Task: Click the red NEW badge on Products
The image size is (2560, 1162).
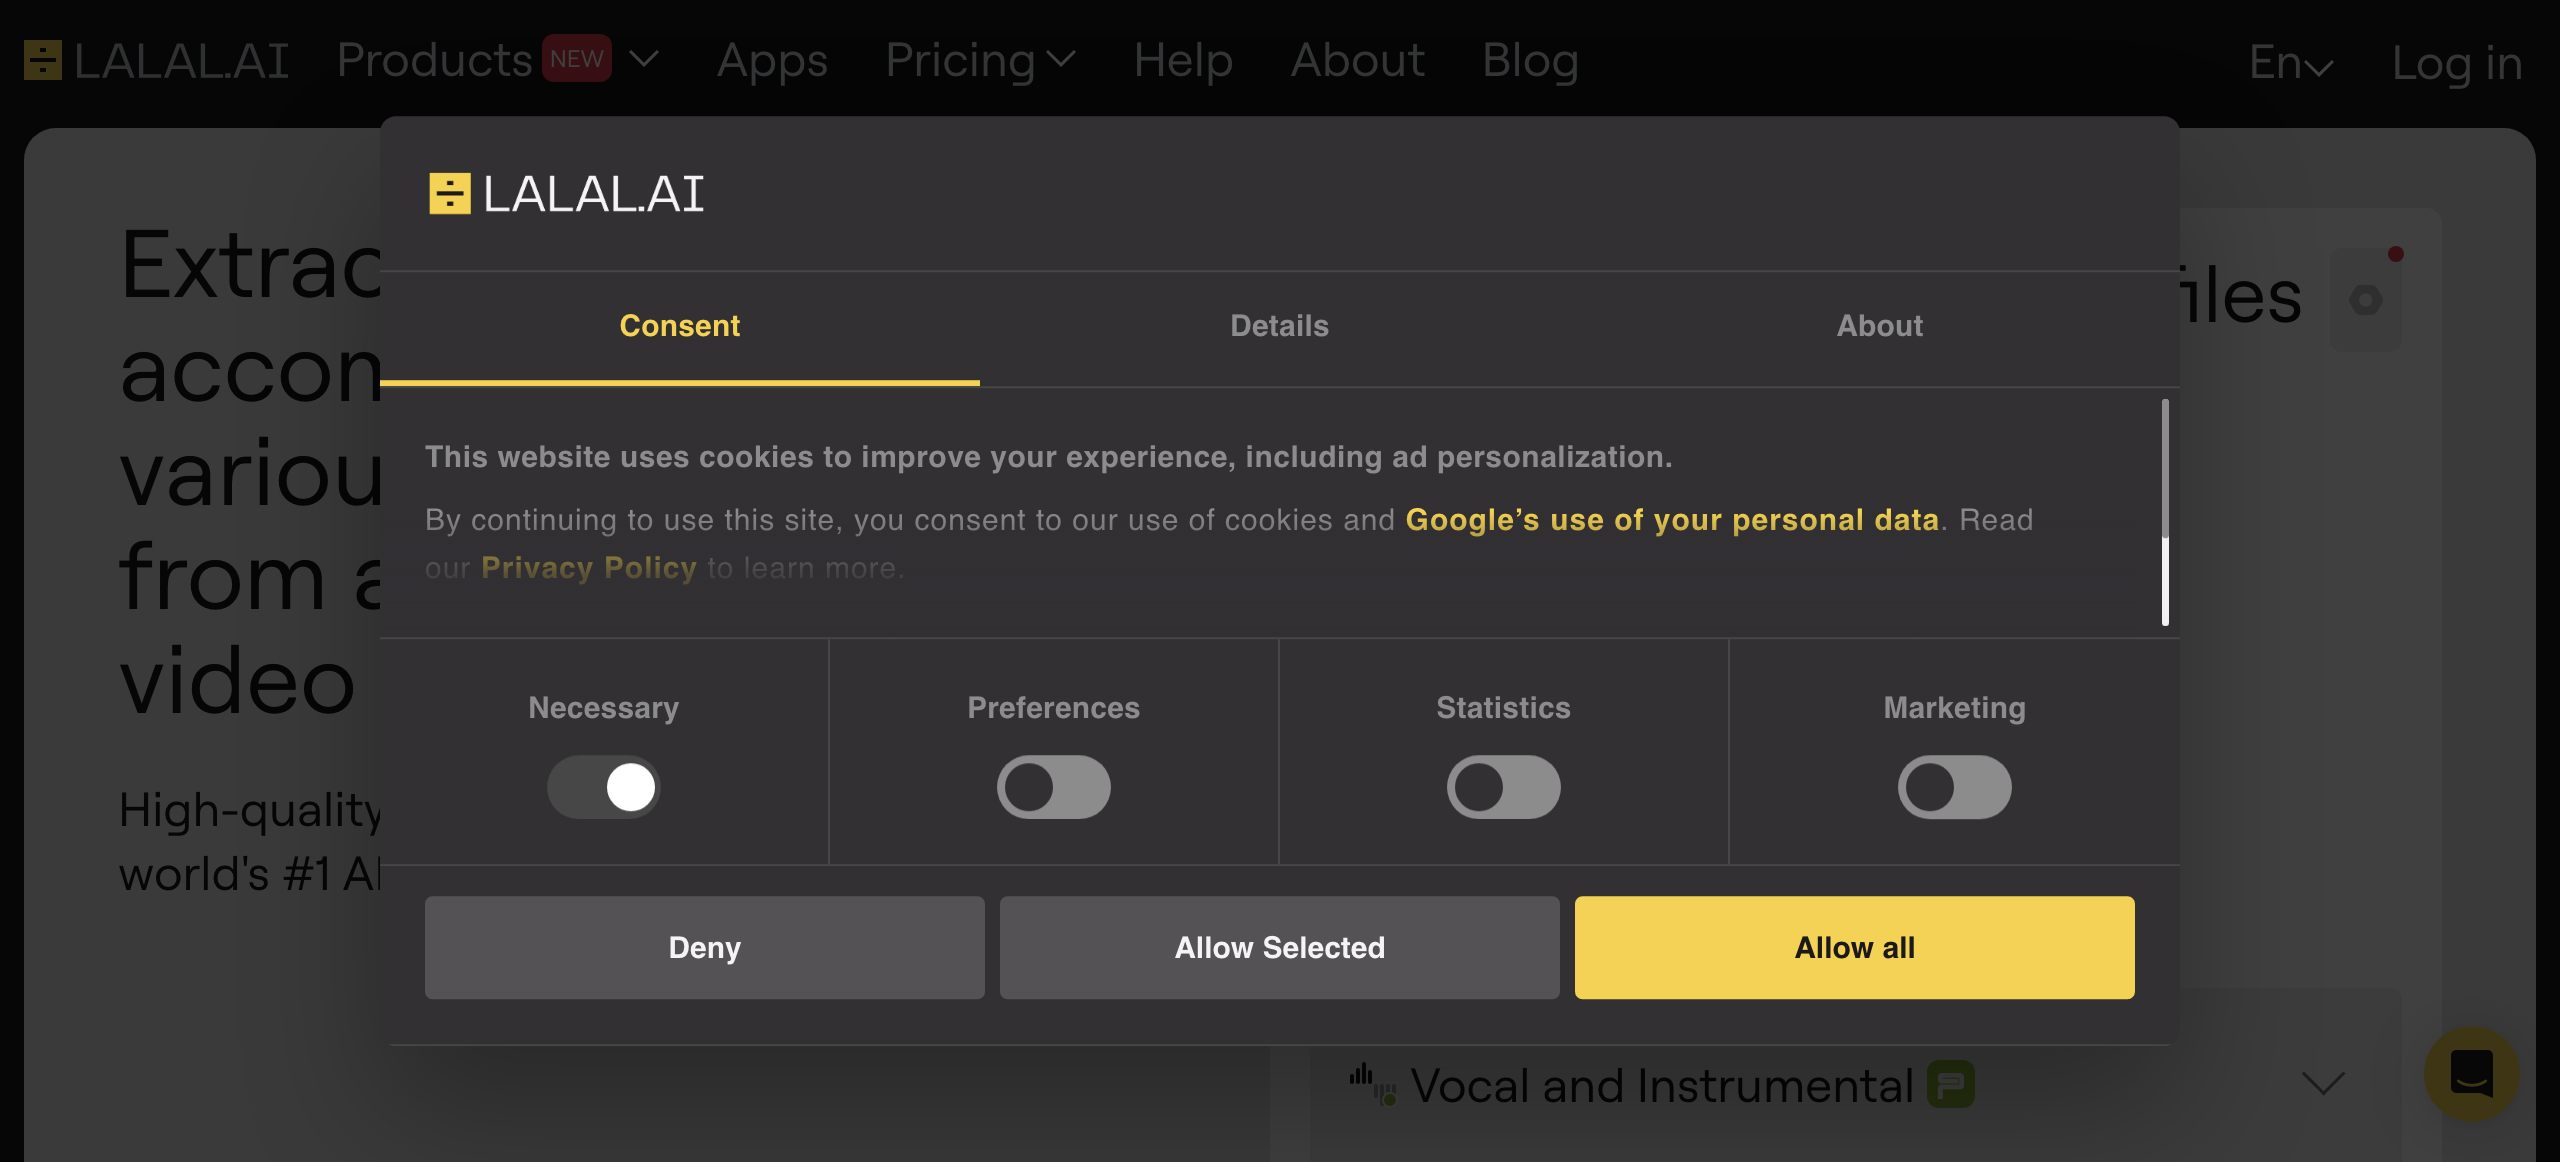Action: click(576, 59)
